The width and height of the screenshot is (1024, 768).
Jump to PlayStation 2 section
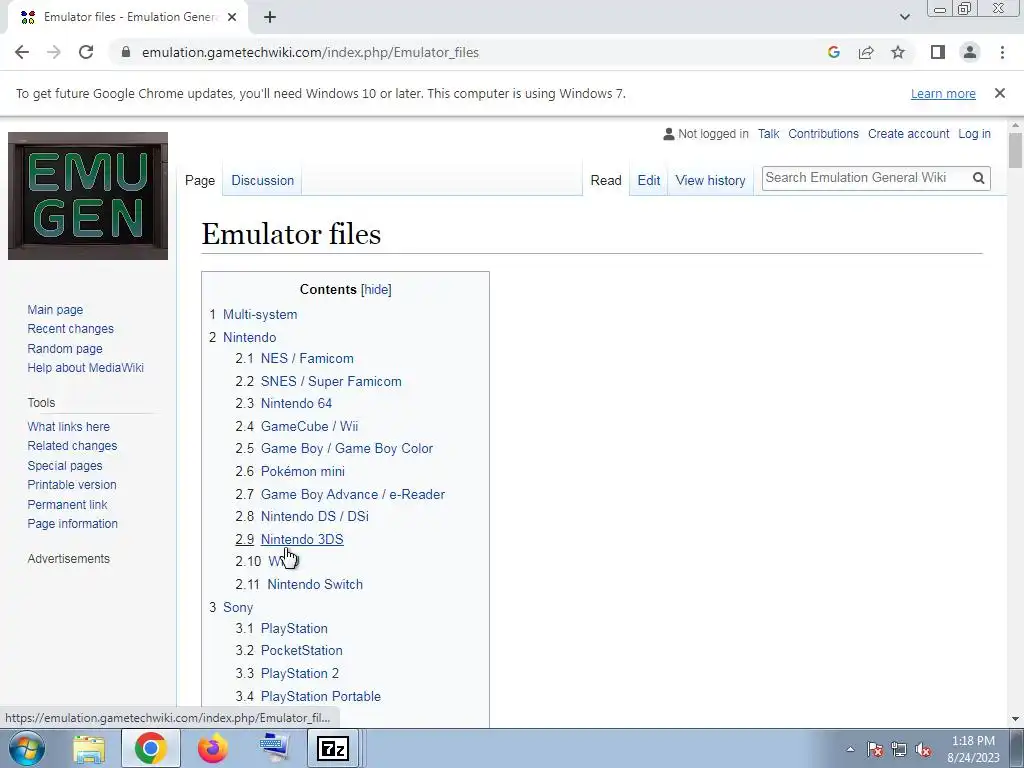[300, 673]
